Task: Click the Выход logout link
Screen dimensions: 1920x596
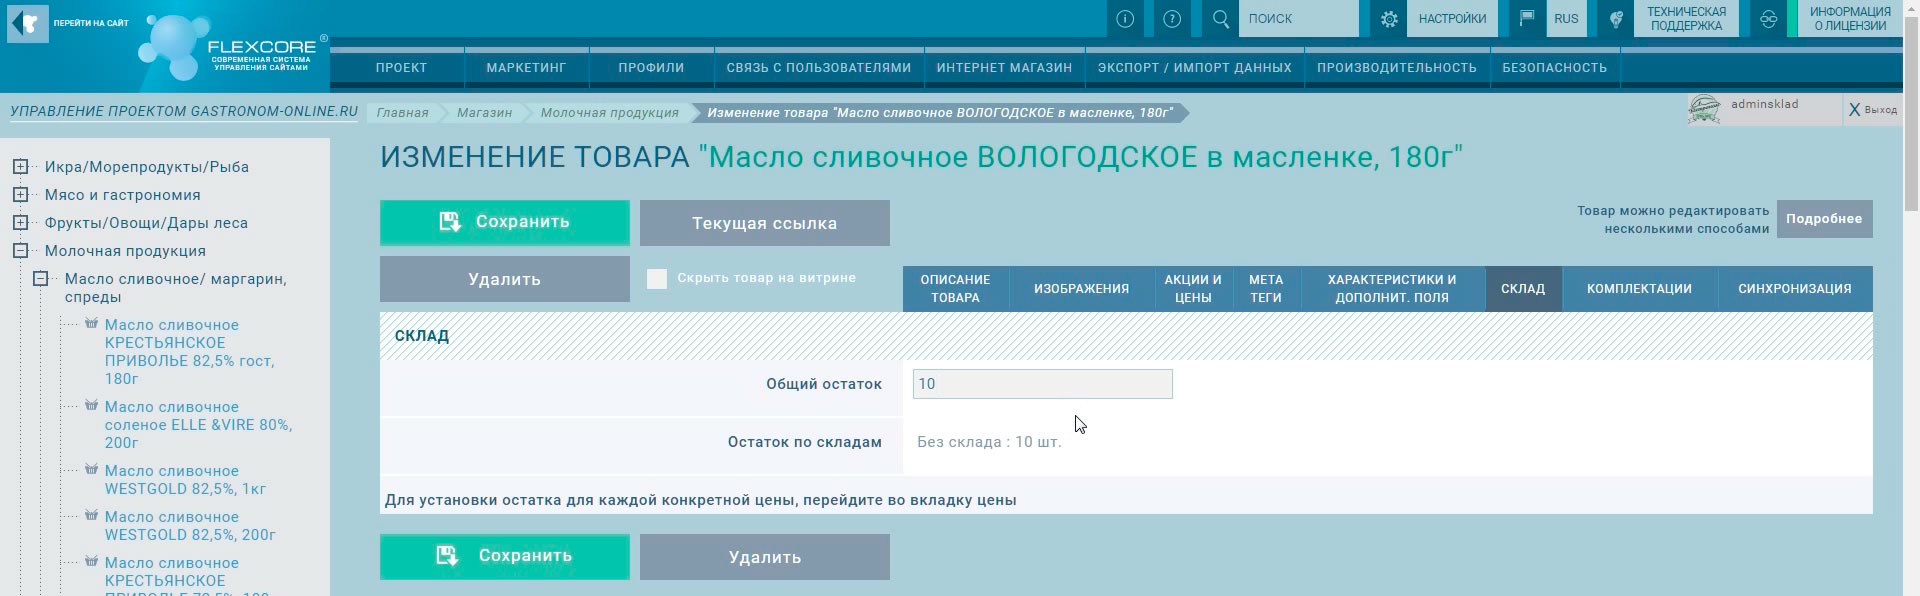Action: 1881,110
